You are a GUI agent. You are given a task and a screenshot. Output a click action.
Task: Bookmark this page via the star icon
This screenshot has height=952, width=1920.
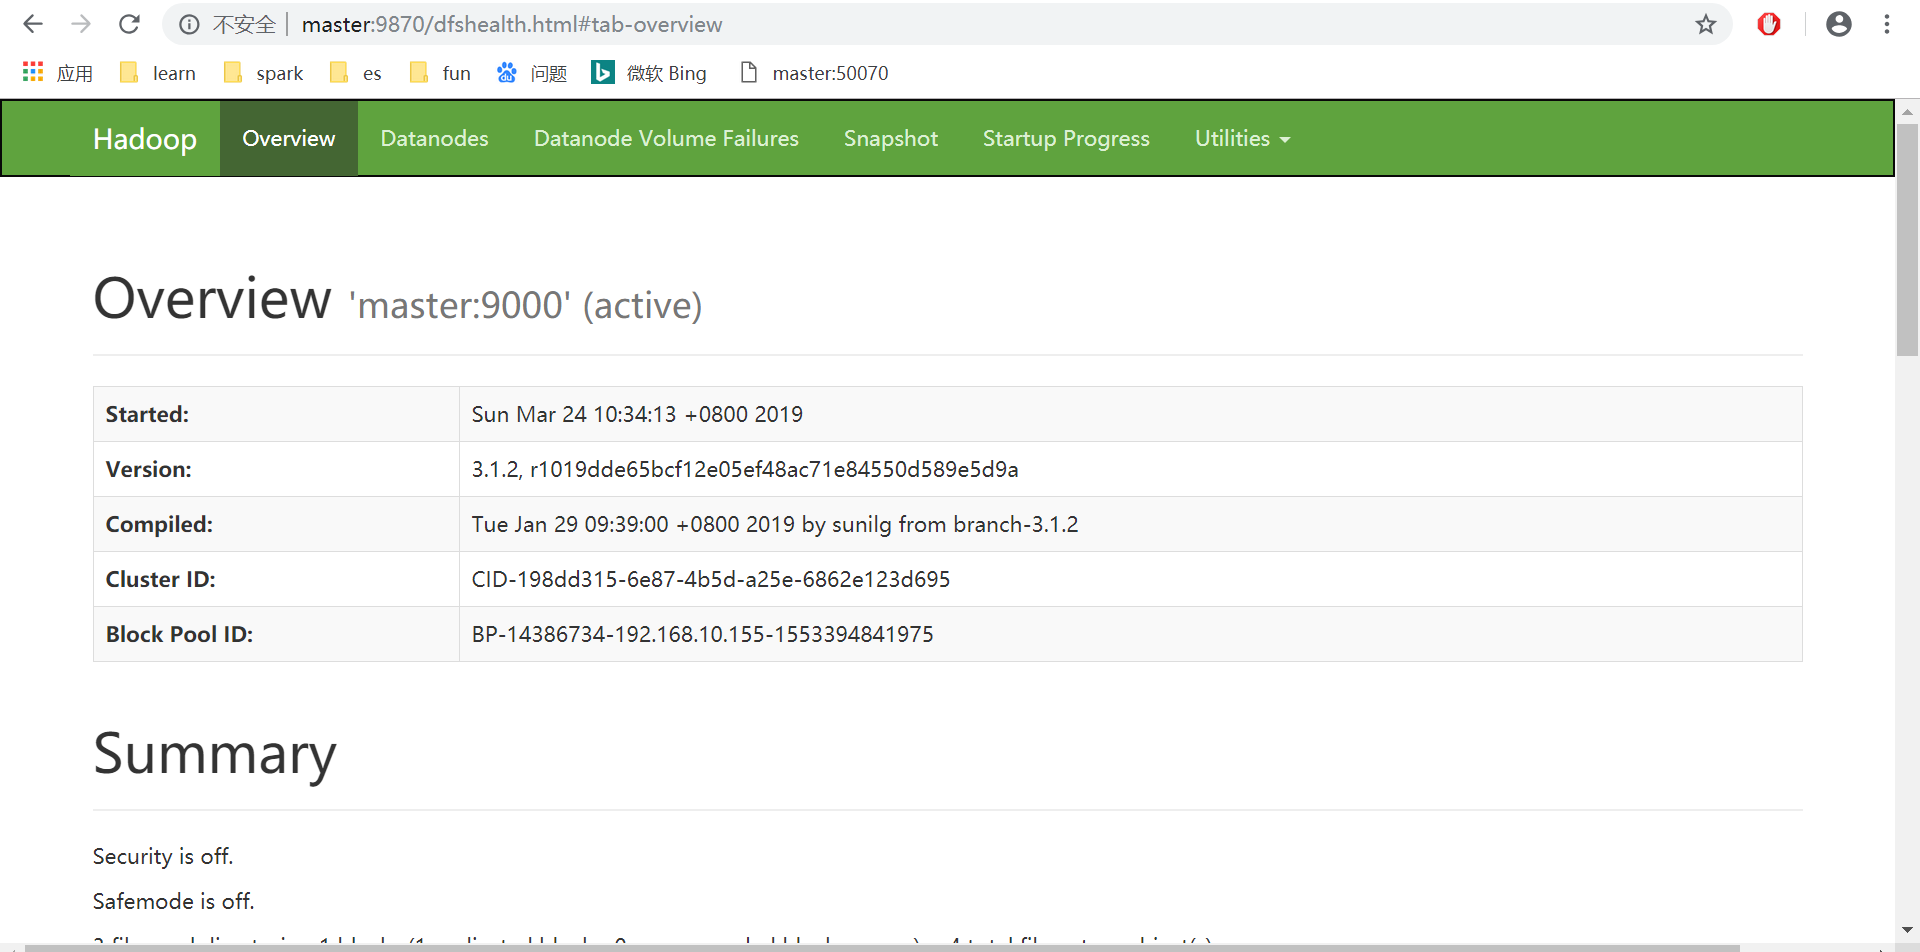[x=1706, y=24]
